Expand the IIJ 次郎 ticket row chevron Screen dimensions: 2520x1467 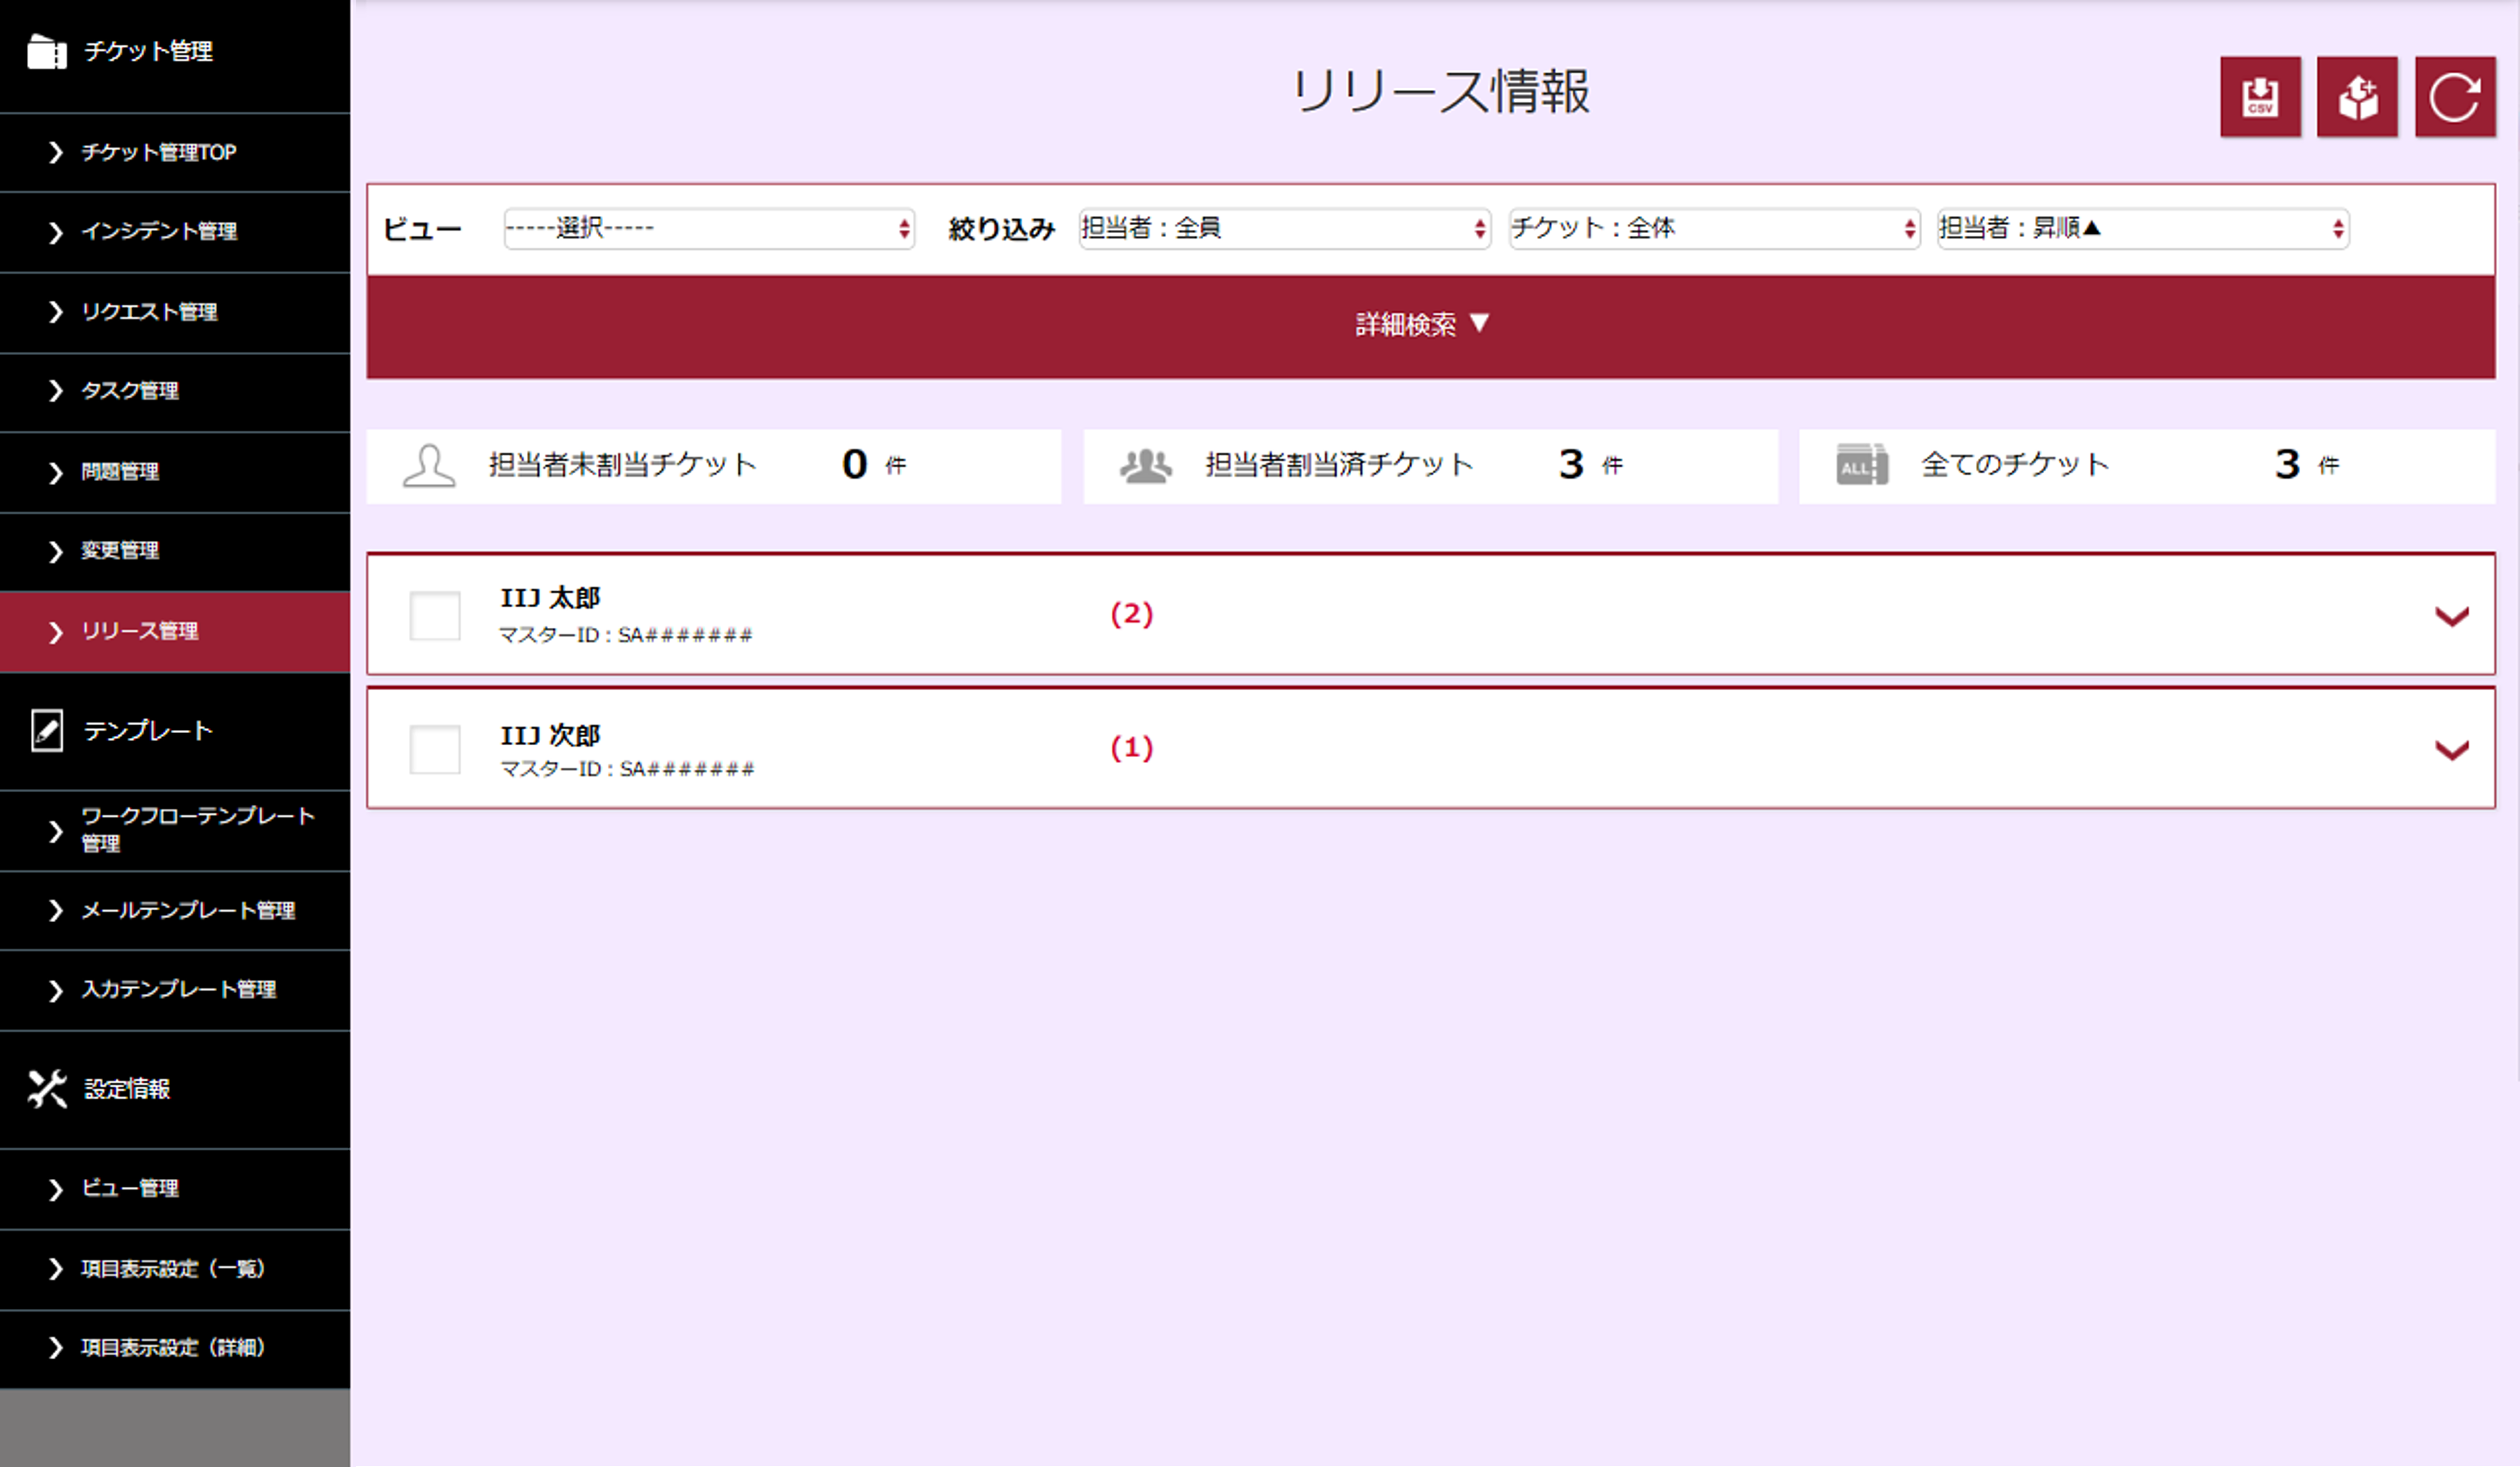pyautogui.click(x=2451, y=750)
